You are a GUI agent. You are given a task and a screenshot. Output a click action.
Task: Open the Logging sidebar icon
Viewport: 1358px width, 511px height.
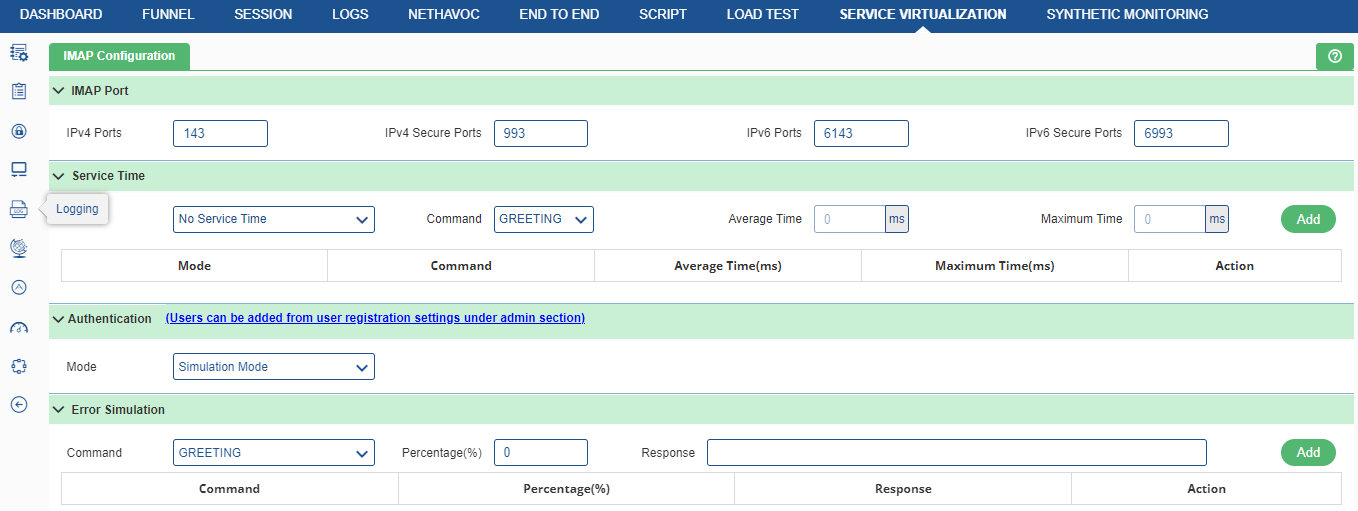click(18, 208)
